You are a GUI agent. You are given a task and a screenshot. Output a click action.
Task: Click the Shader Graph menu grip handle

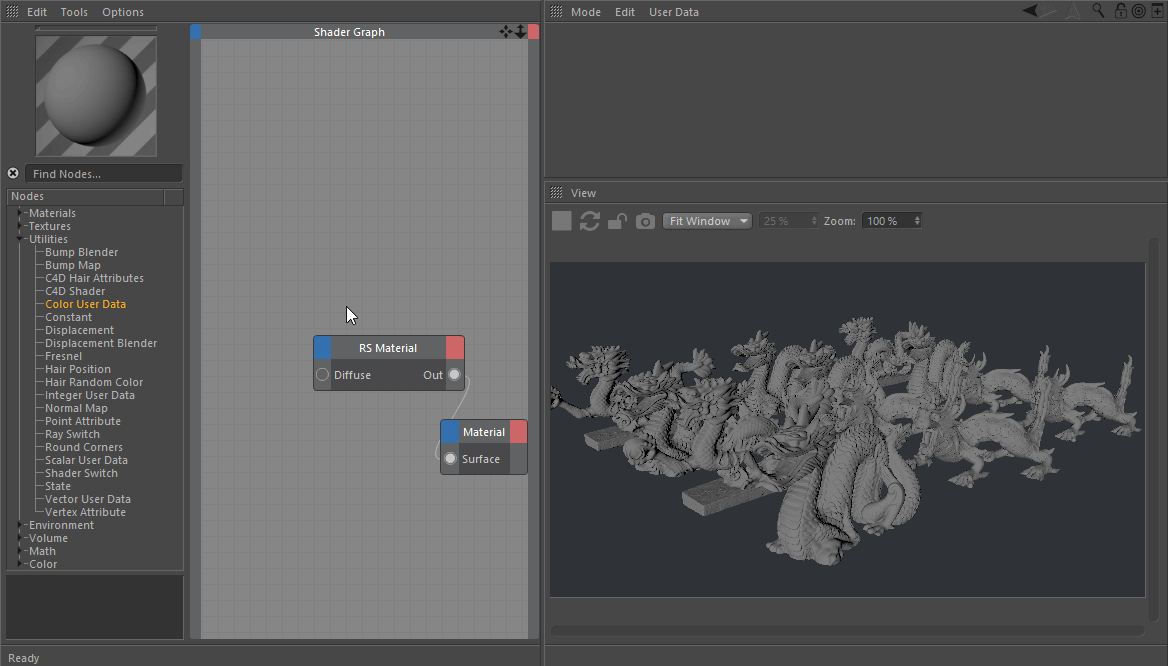[13, 12]
